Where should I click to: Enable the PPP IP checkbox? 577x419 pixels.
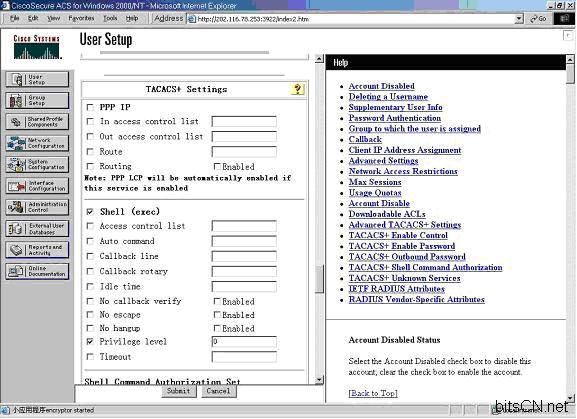click(90, 107)
